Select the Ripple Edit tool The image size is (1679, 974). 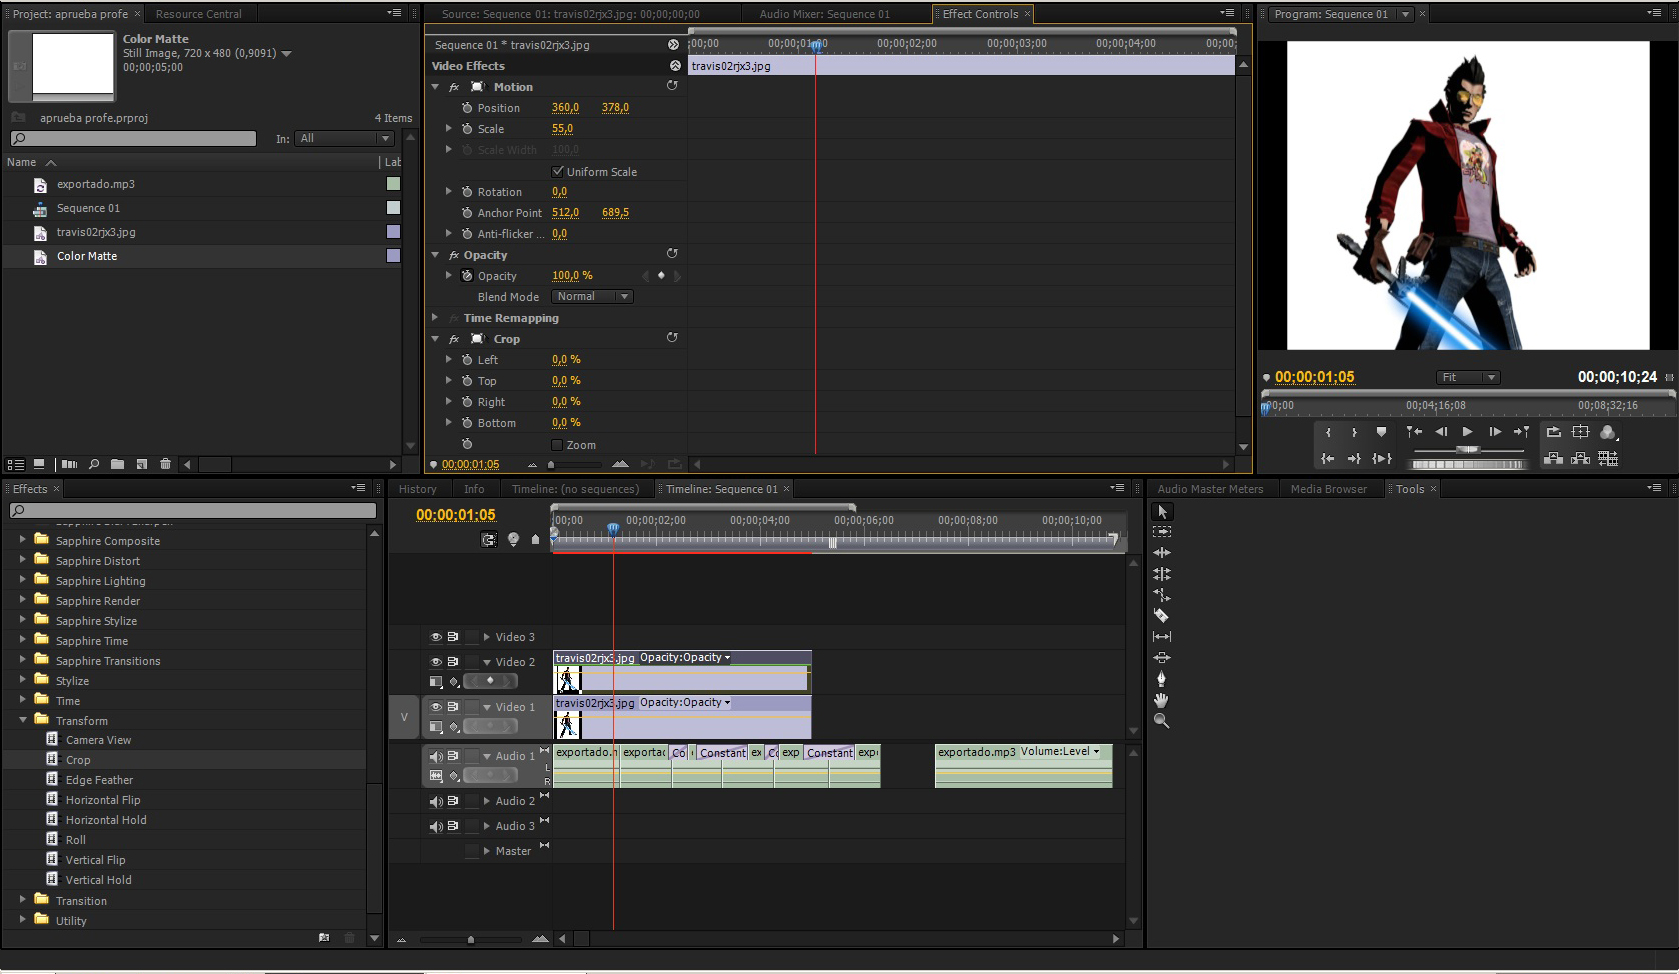(x=1162, y=553)
